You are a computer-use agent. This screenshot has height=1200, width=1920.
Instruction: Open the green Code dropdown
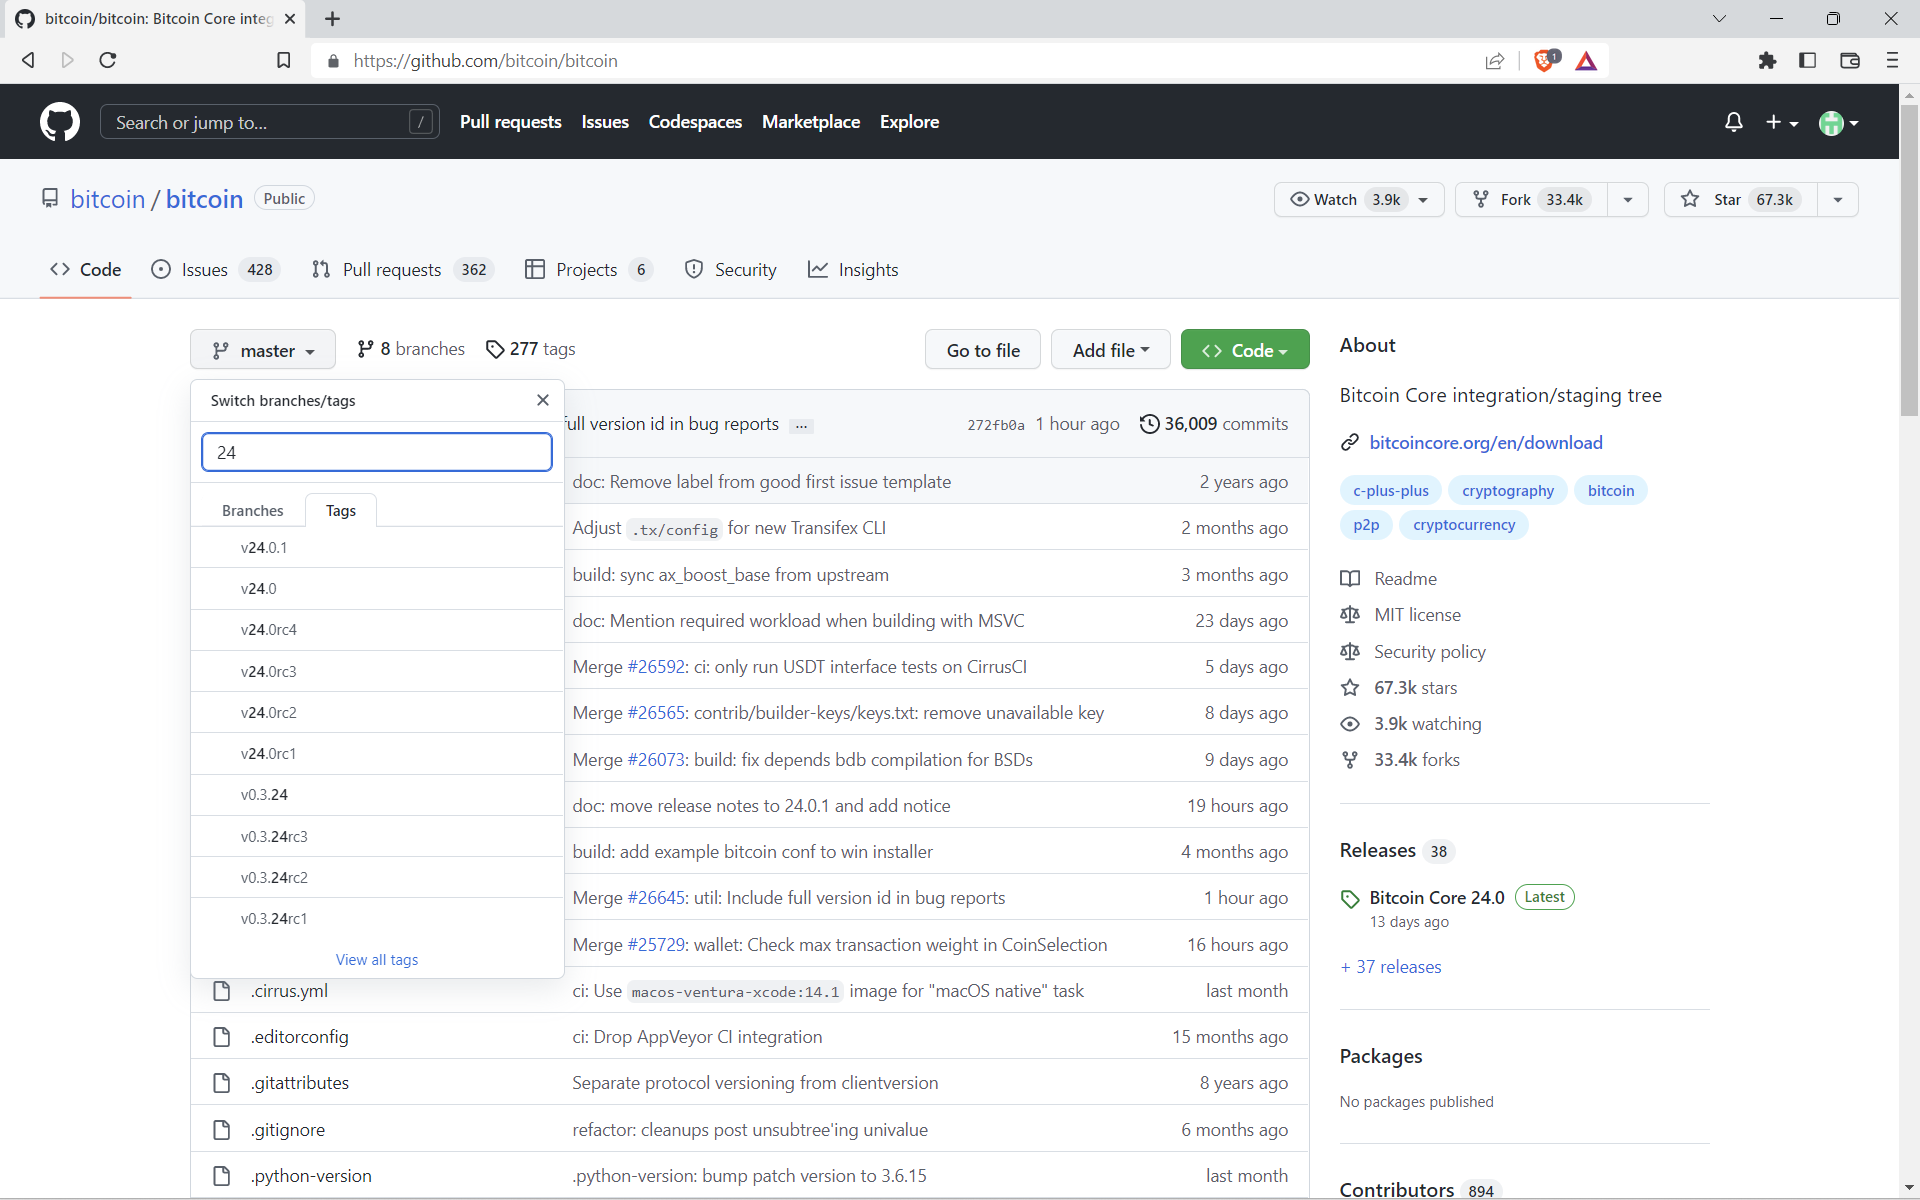pos(1244,350)
